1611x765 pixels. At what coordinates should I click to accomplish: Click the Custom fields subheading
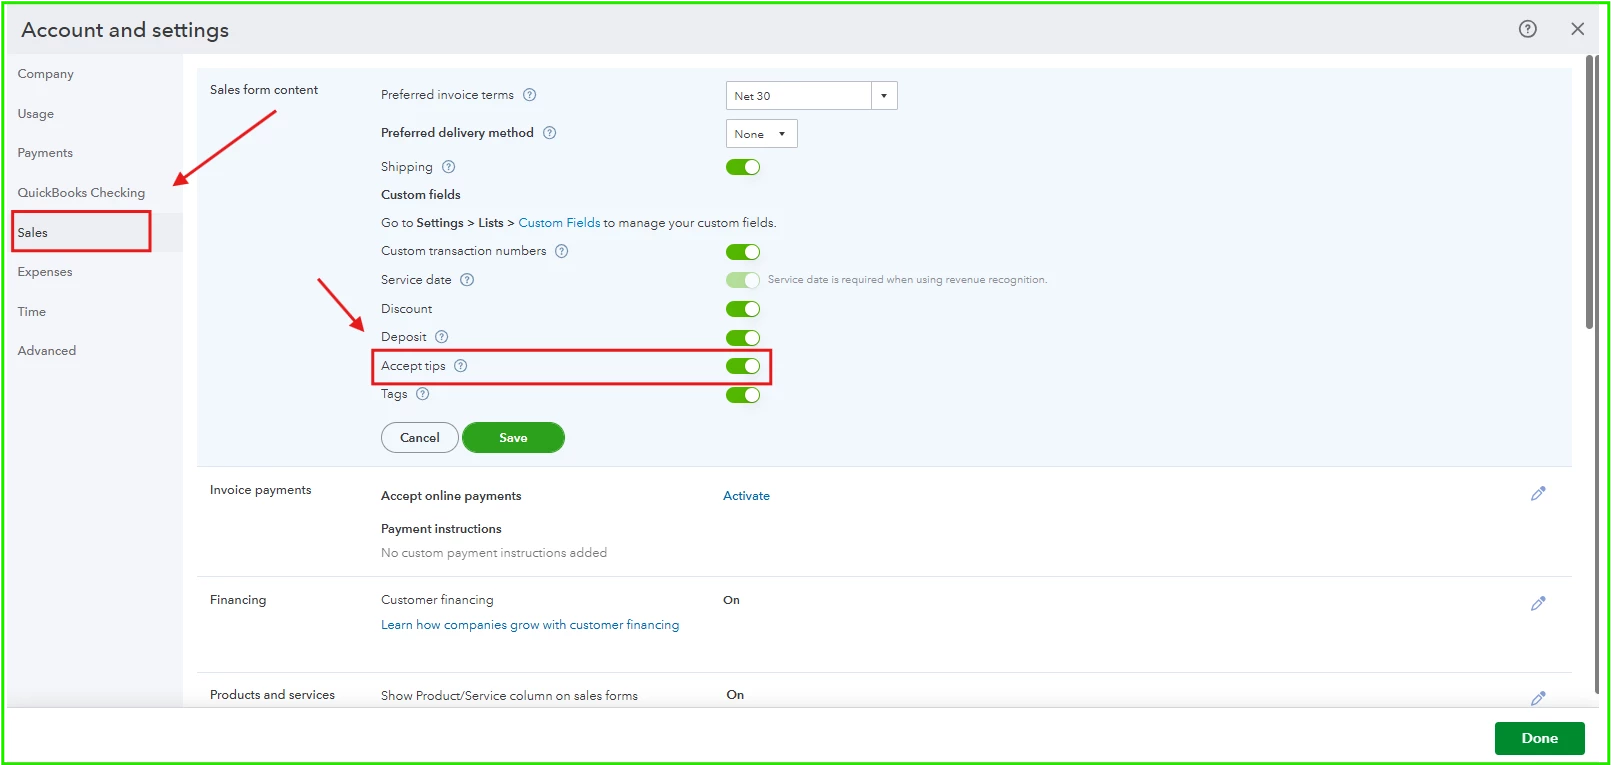pos(421,195)
